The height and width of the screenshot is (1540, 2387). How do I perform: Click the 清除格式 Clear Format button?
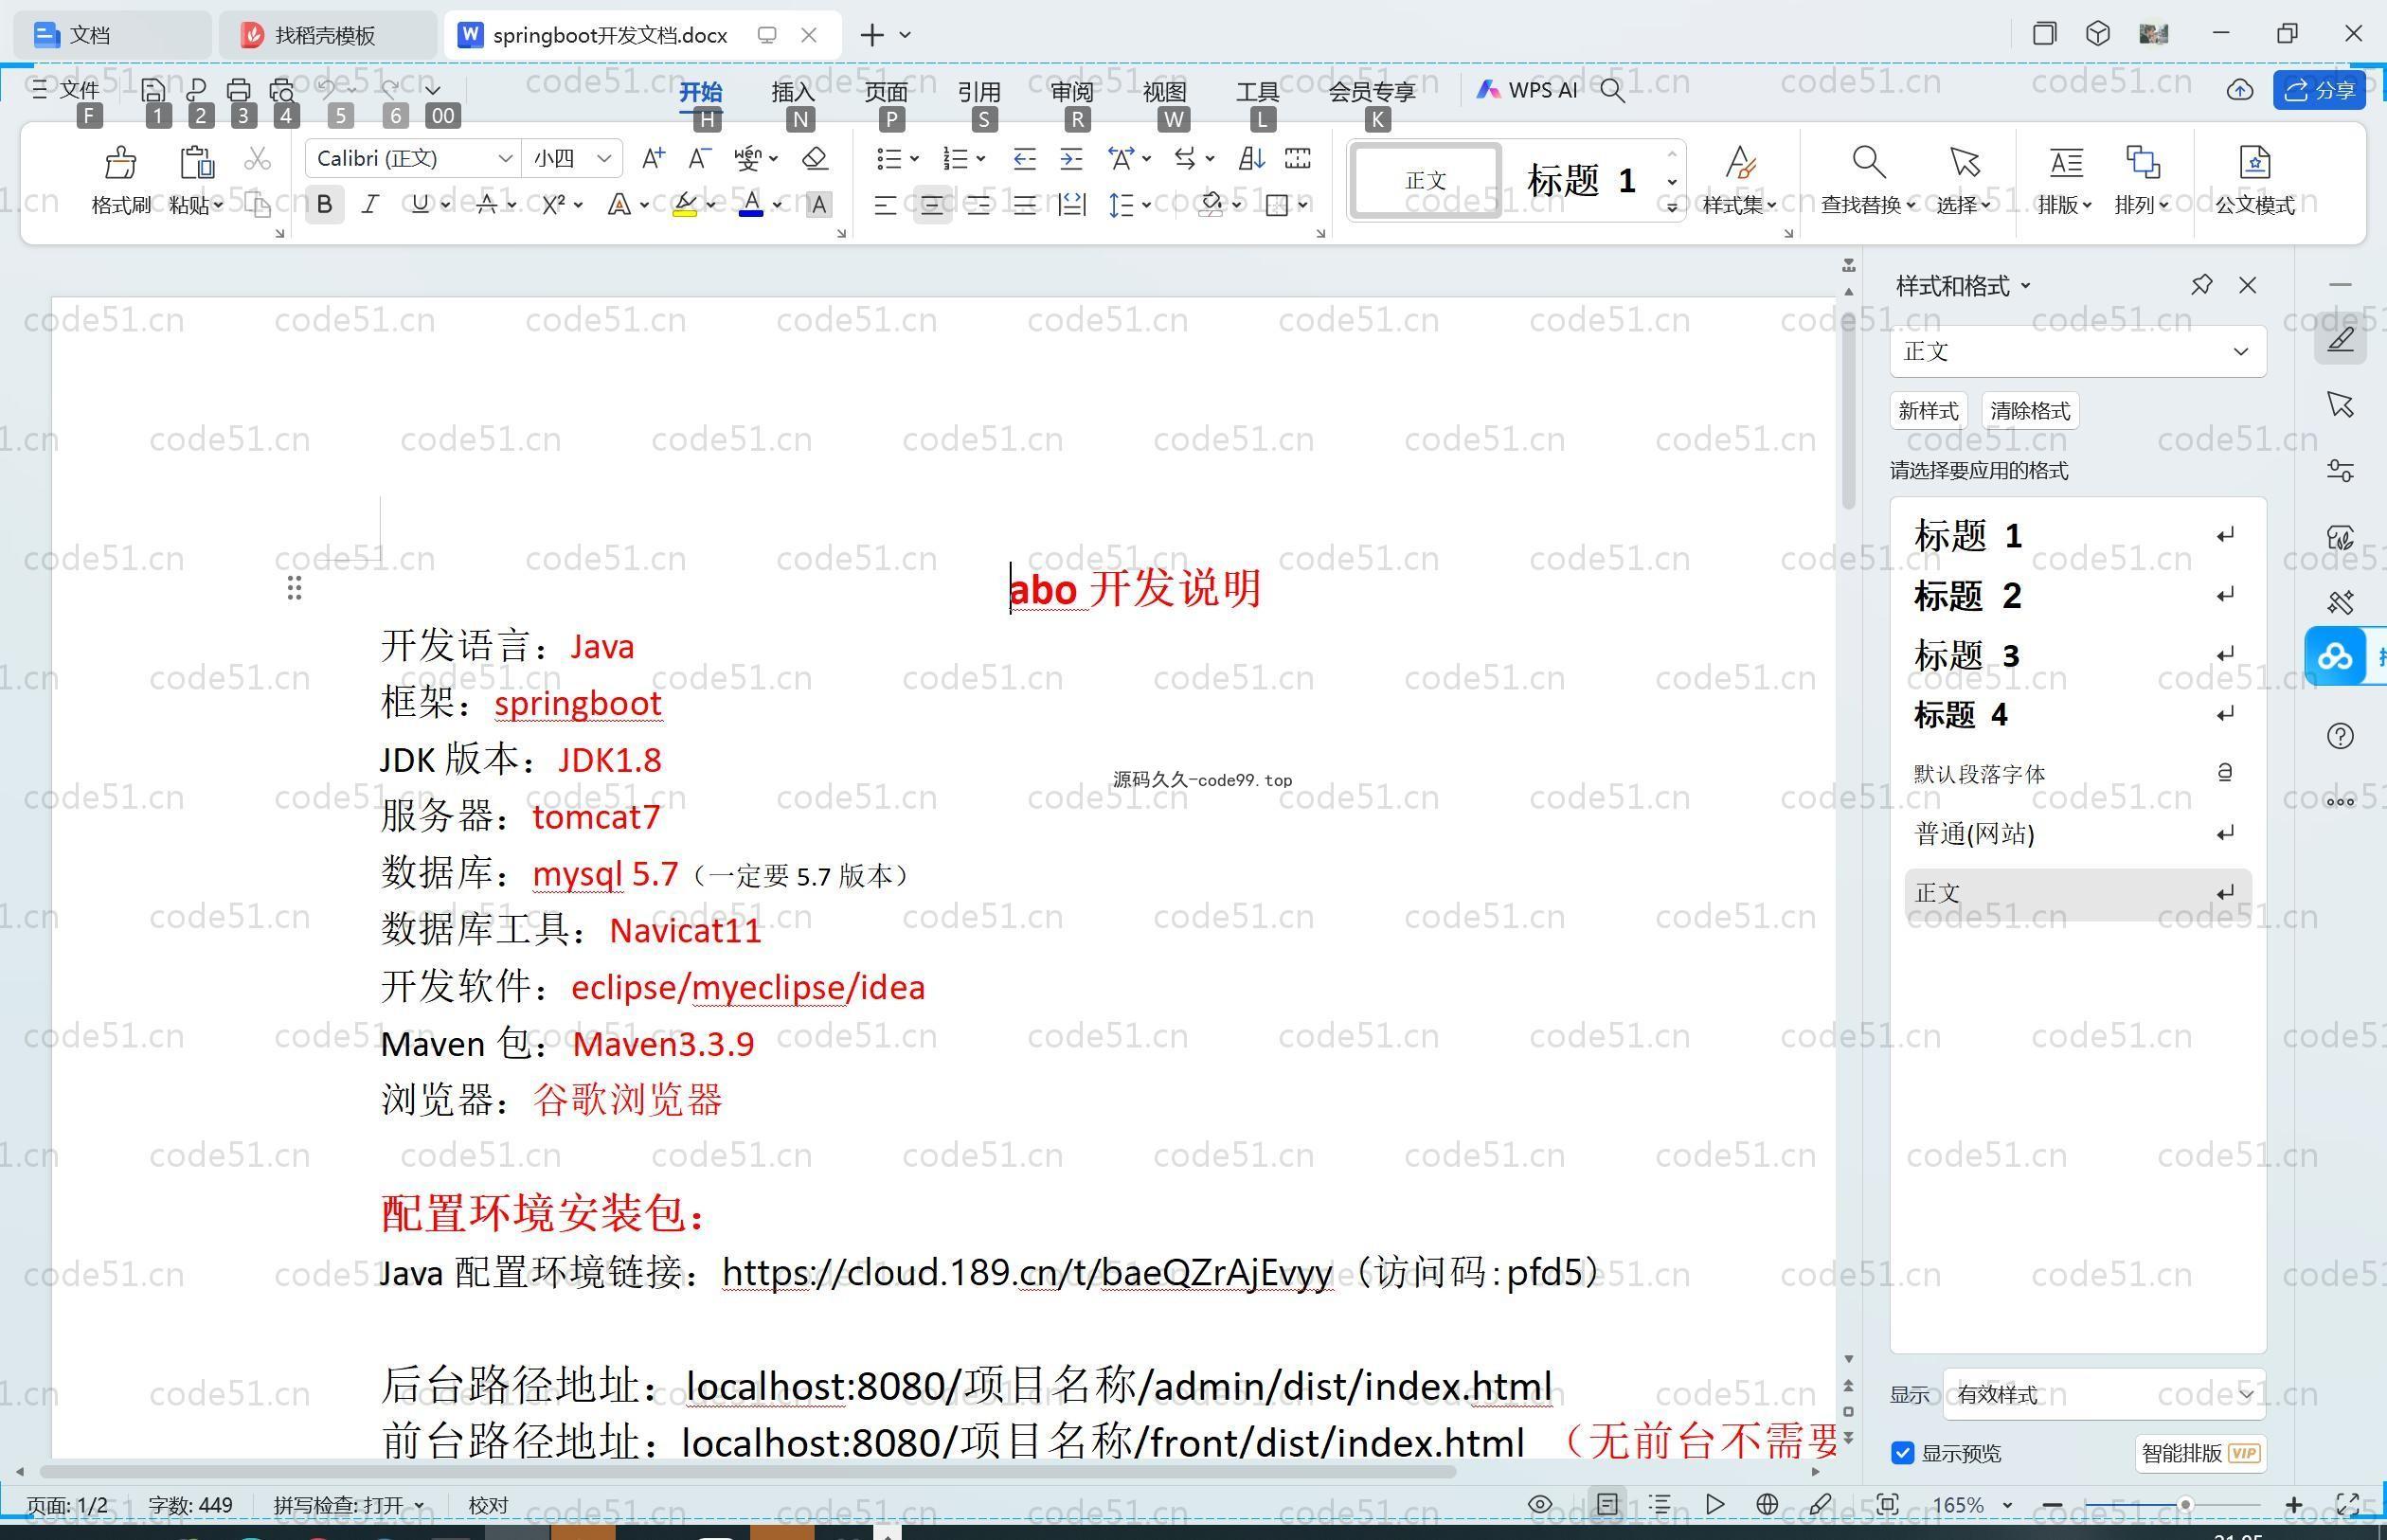coord(2030,410)
